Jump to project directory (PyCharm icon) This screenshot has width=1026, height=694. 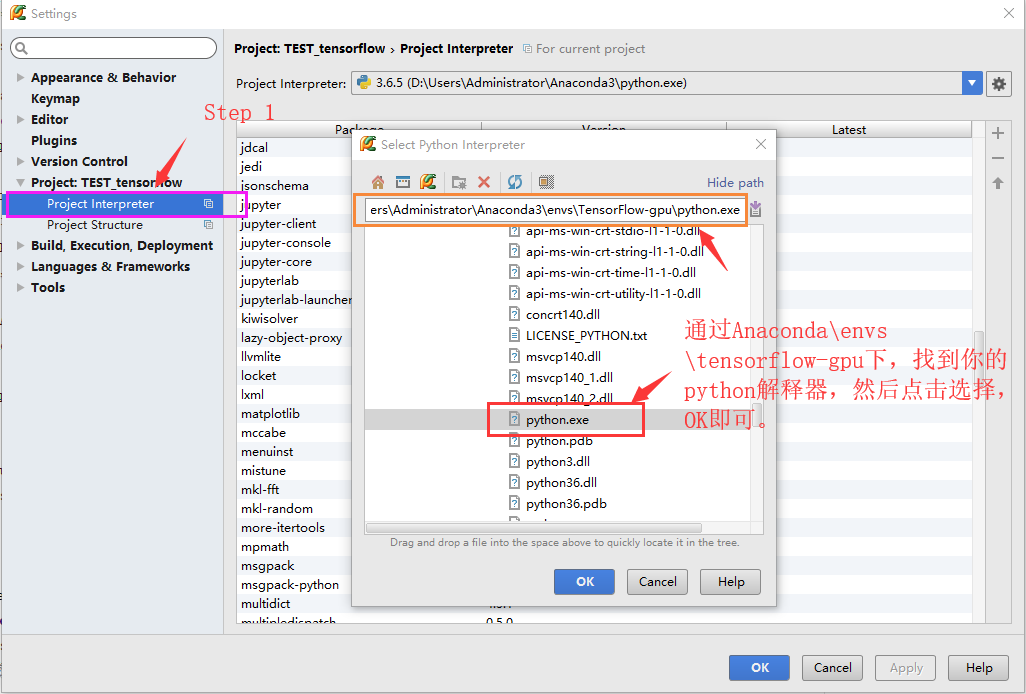[x=428, y=181]
